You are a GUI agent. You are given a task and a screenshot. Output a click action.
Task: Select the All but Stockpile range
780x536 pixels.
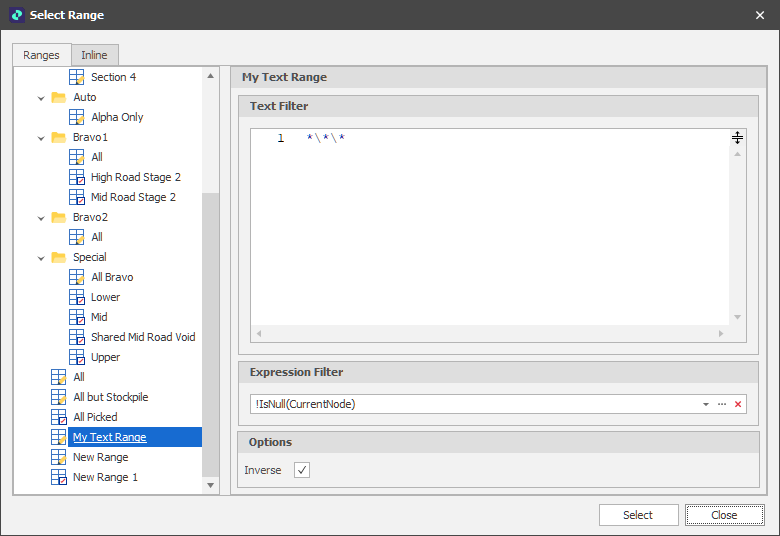110,397
